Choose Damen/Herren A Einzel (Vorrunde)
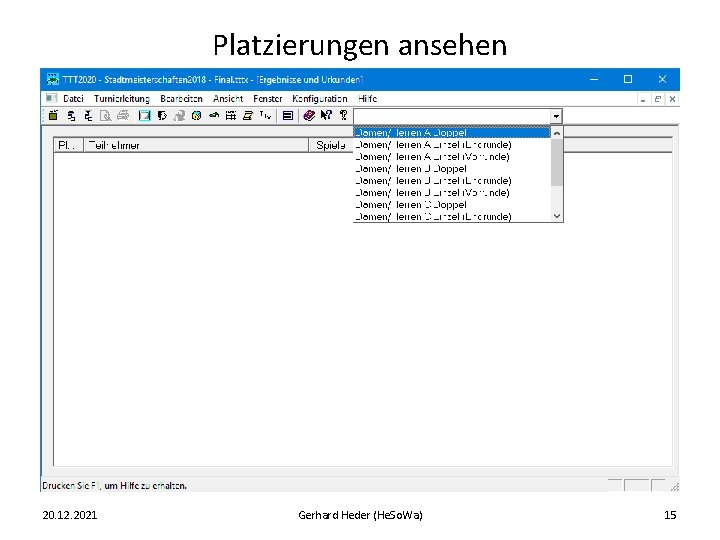720x540 pixels. coord(452,157)
